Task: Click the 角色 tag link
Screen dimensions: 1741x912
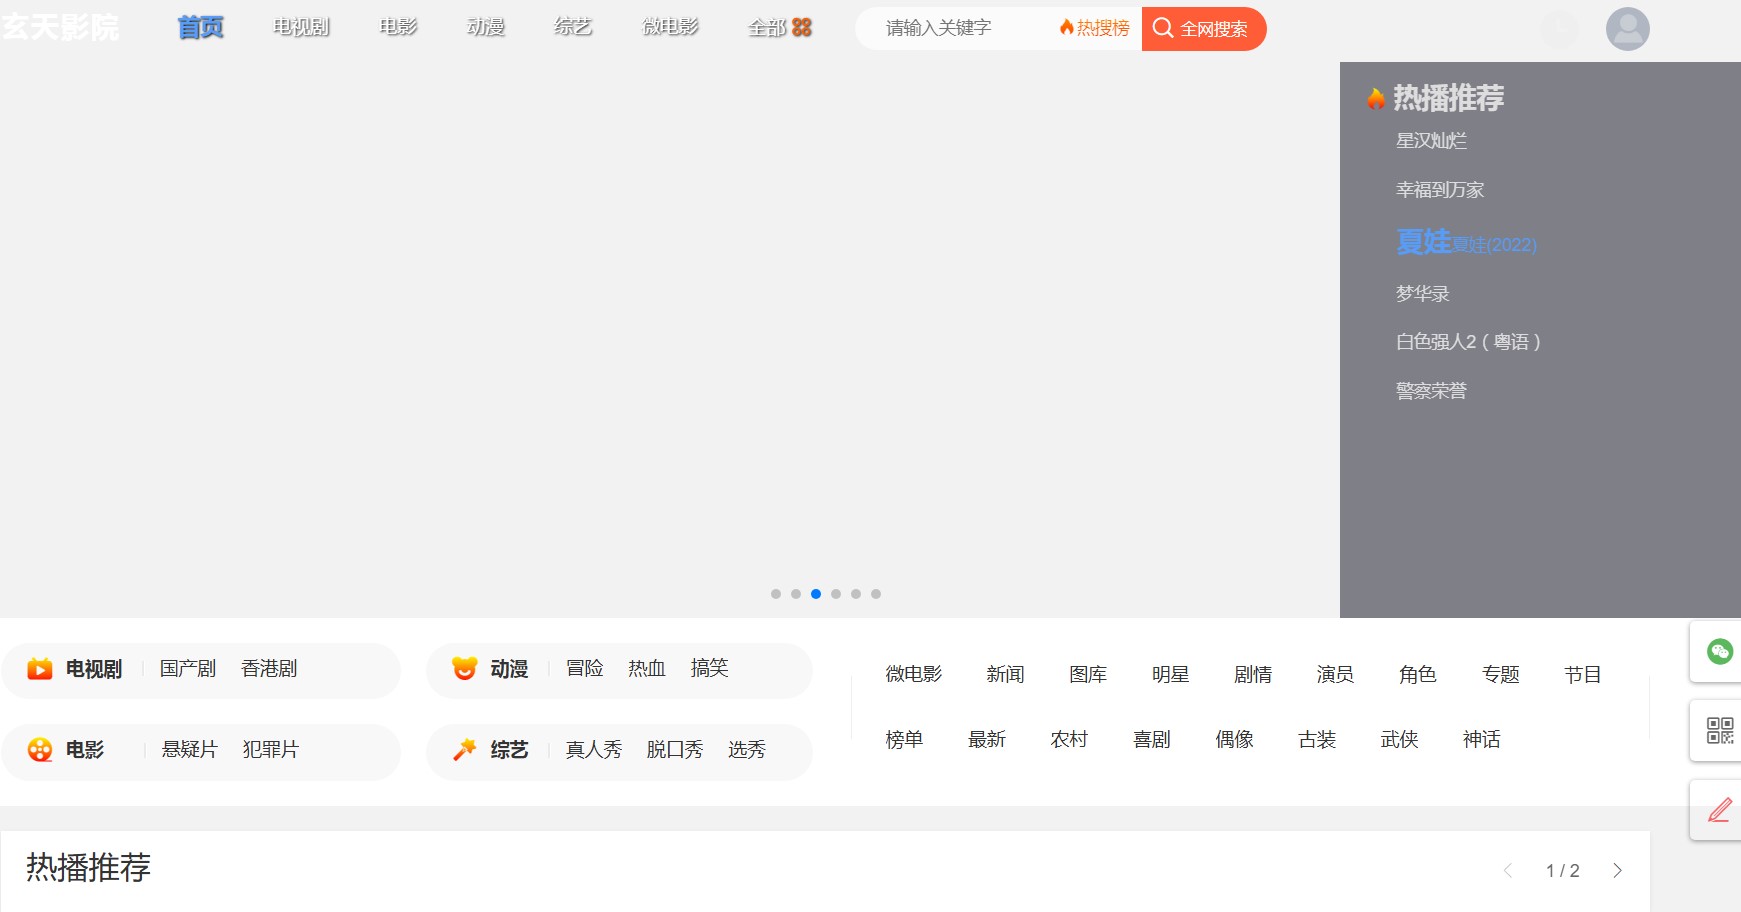Action: tap(1418, 675)
